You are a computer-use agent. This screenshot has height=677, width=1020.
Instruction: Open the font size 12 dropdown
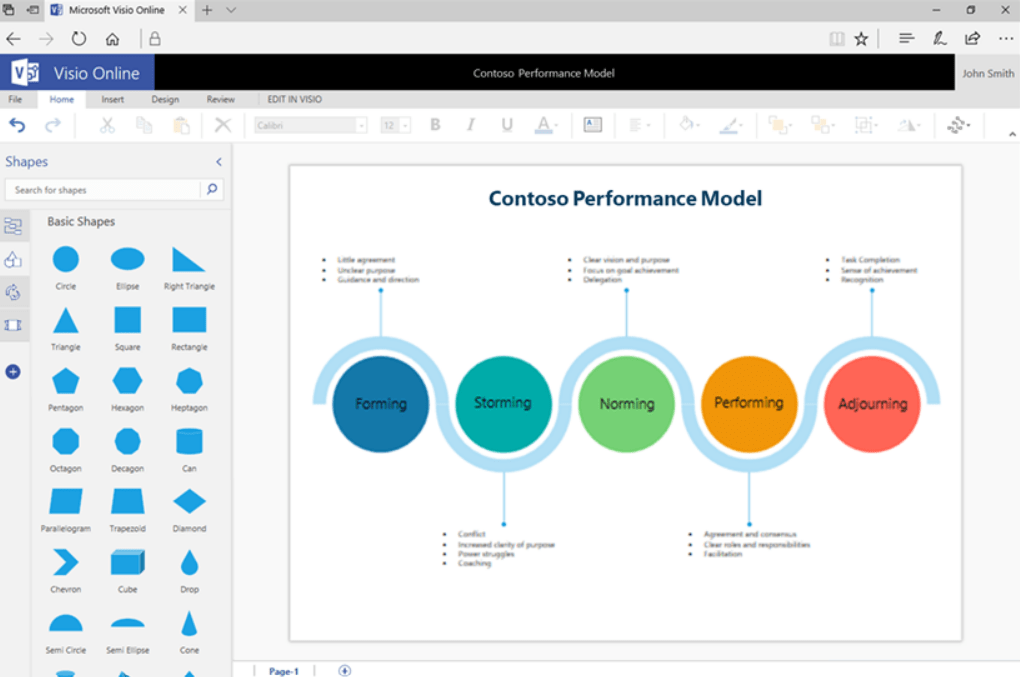[x=395, y=125]
